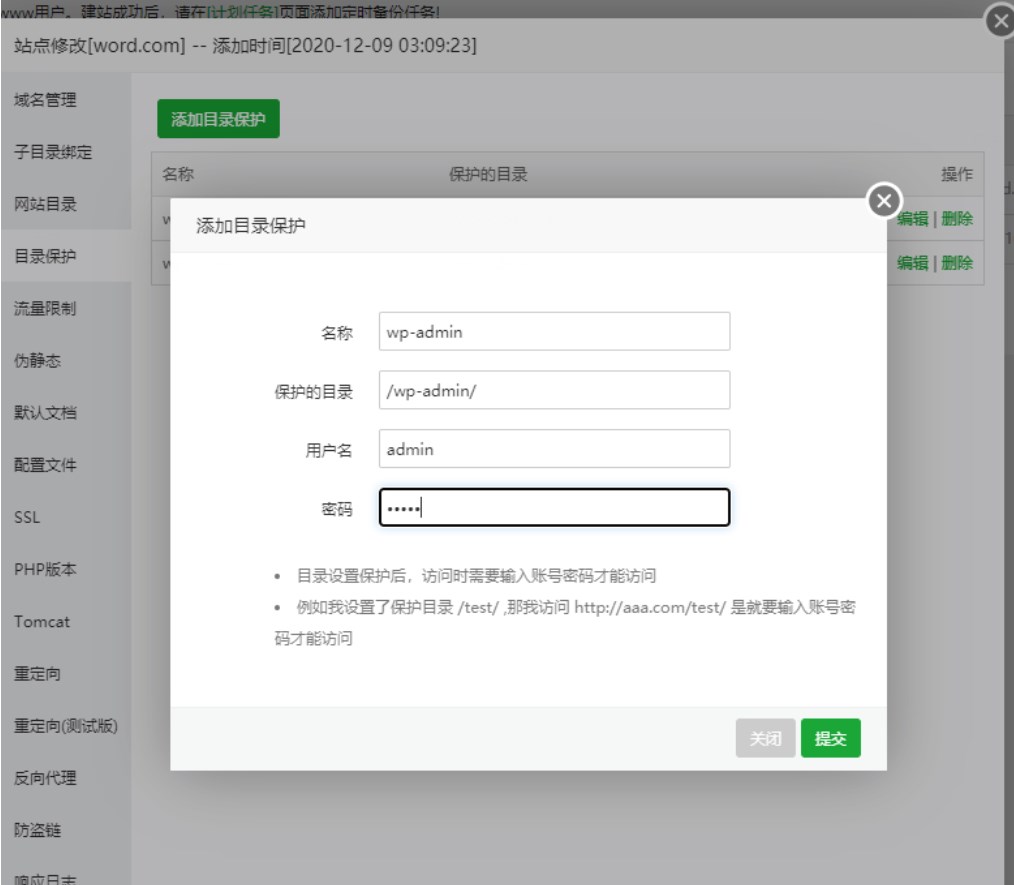Click 删除 link in the first row
1014x885 pixels.
coord(957,220)
